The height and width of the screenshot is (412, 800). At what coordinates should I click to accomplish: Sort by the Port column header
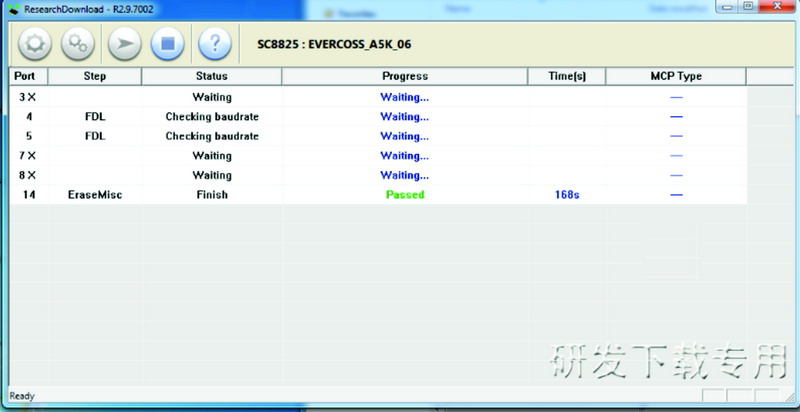27,76
